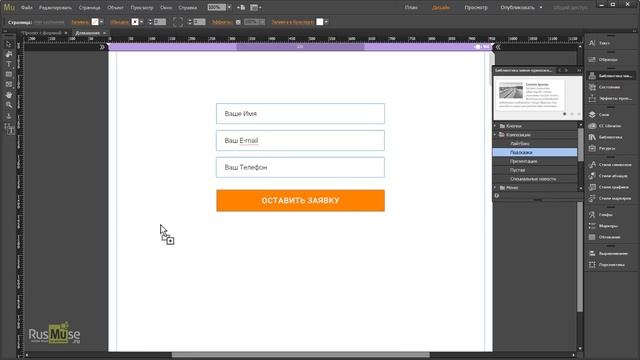Select the Text tool in the left toolbar
The image size is (640, 360).
pyautogui.click(x=9, y=64)
